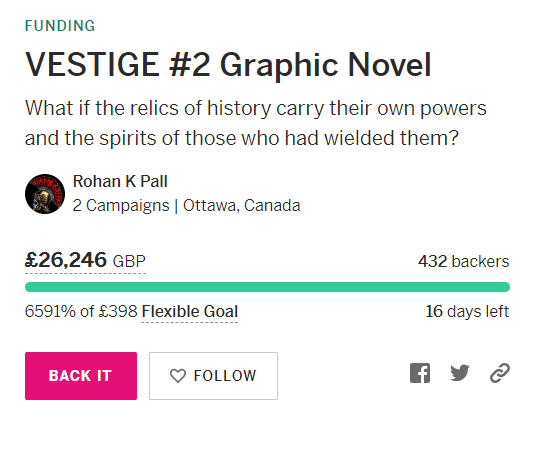Share campaign on Facebook icon
The image size is (534, 449).
click(420, 373)
